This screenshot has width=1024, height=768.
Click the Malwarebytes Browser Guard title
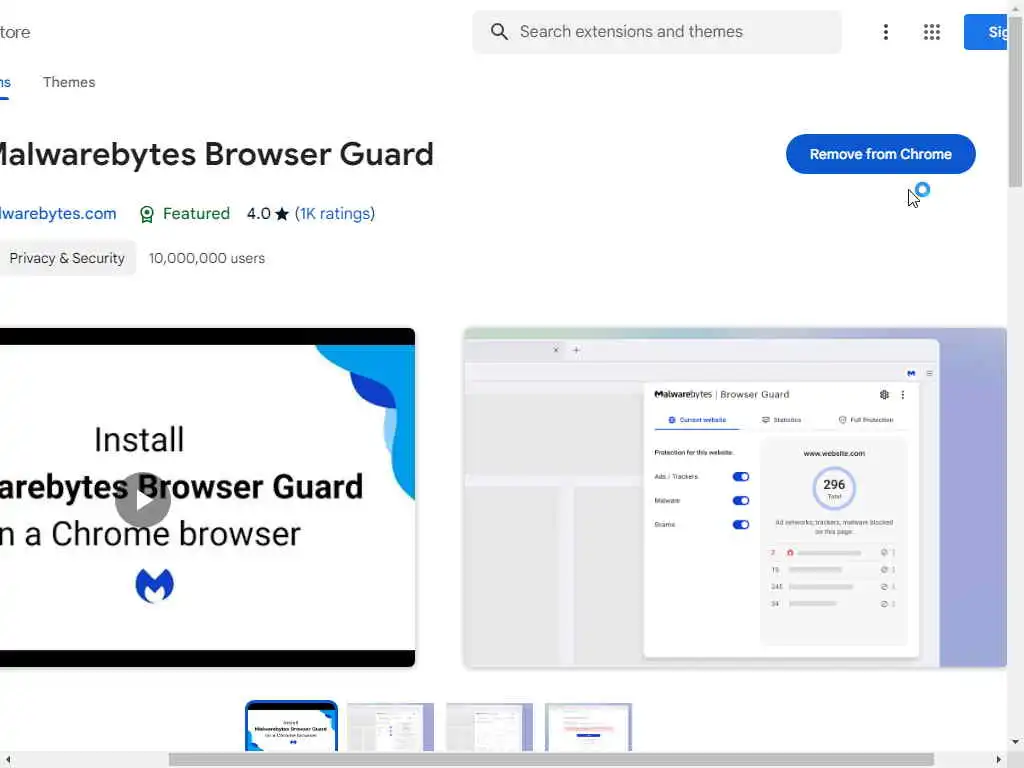pos(216,154)
